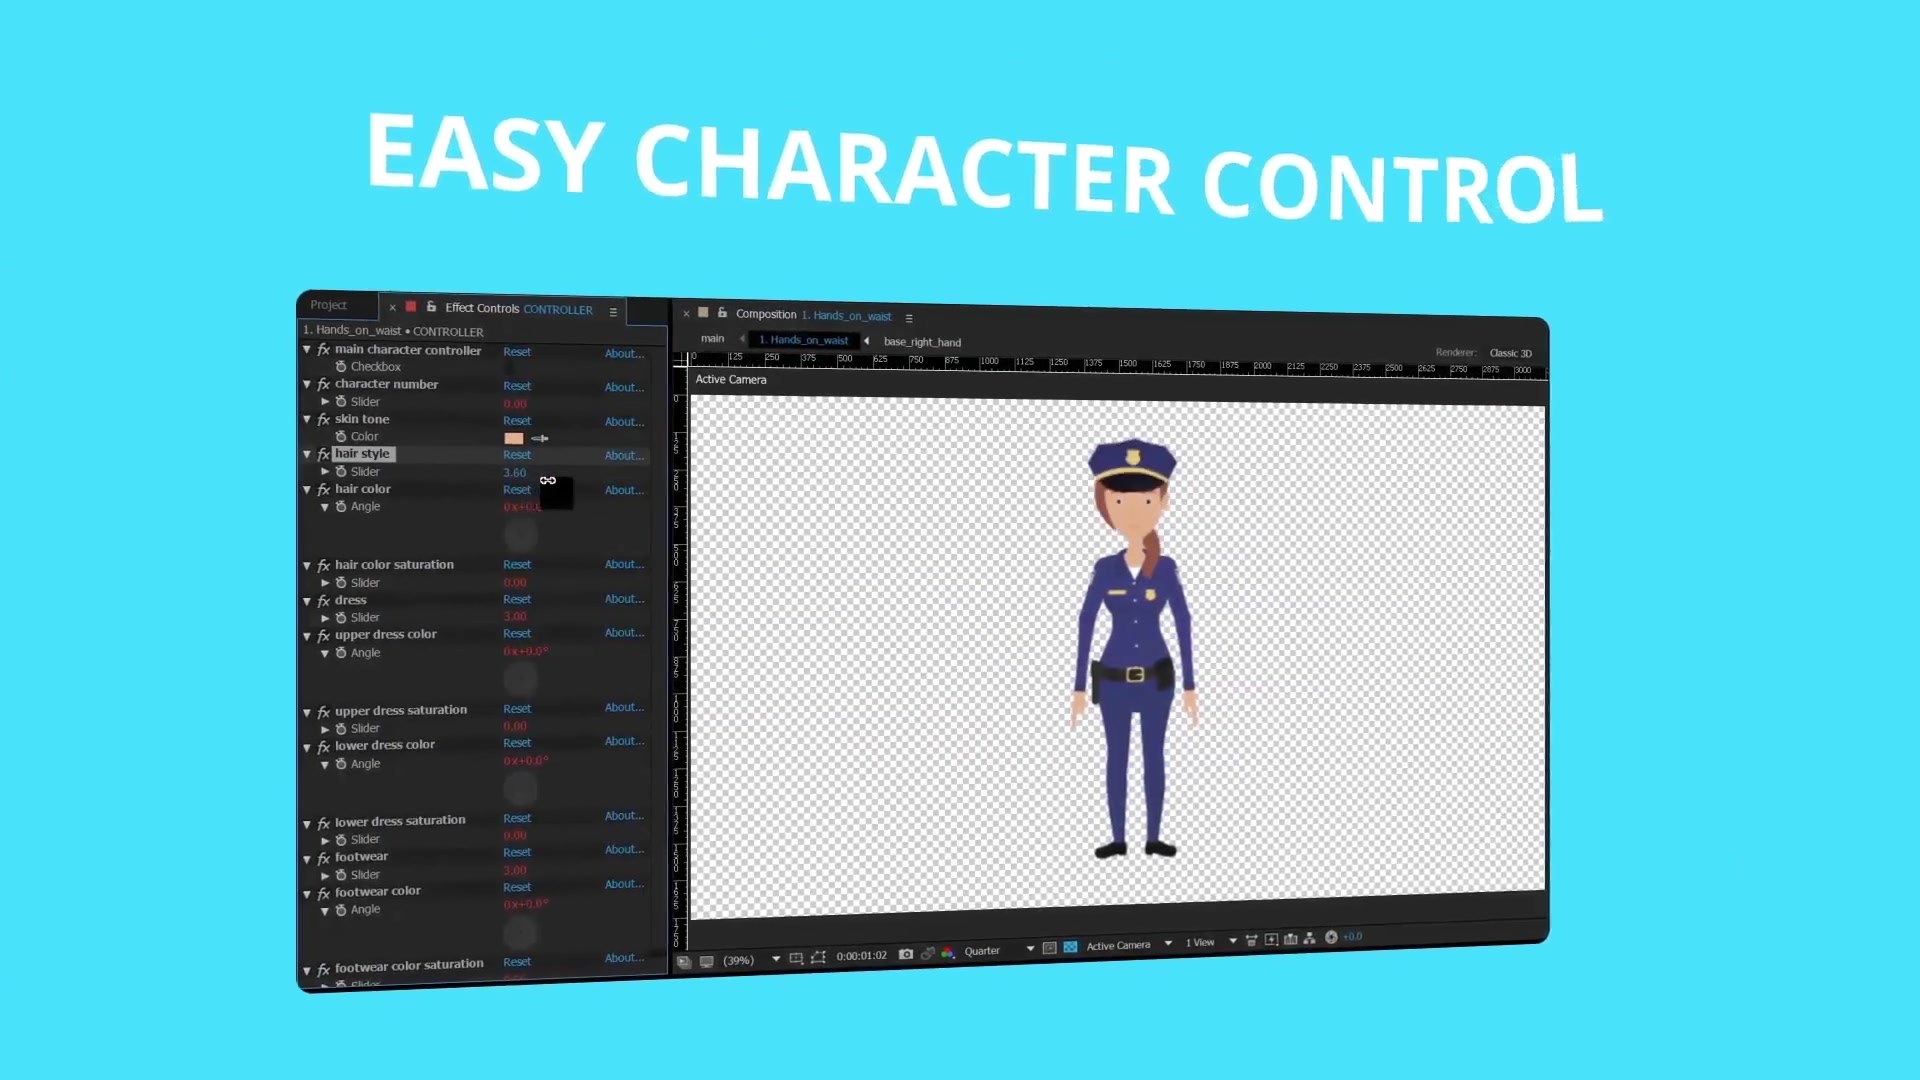
Task: Switch to the Composition tab
Action: coord(767,315)
